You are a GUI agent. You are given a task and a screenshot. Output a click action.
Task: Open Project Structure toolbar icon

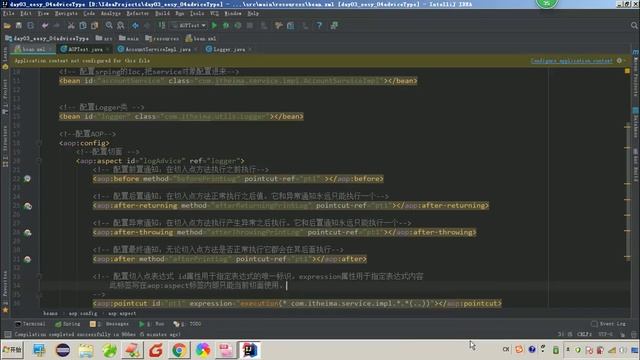coord(291,26)
